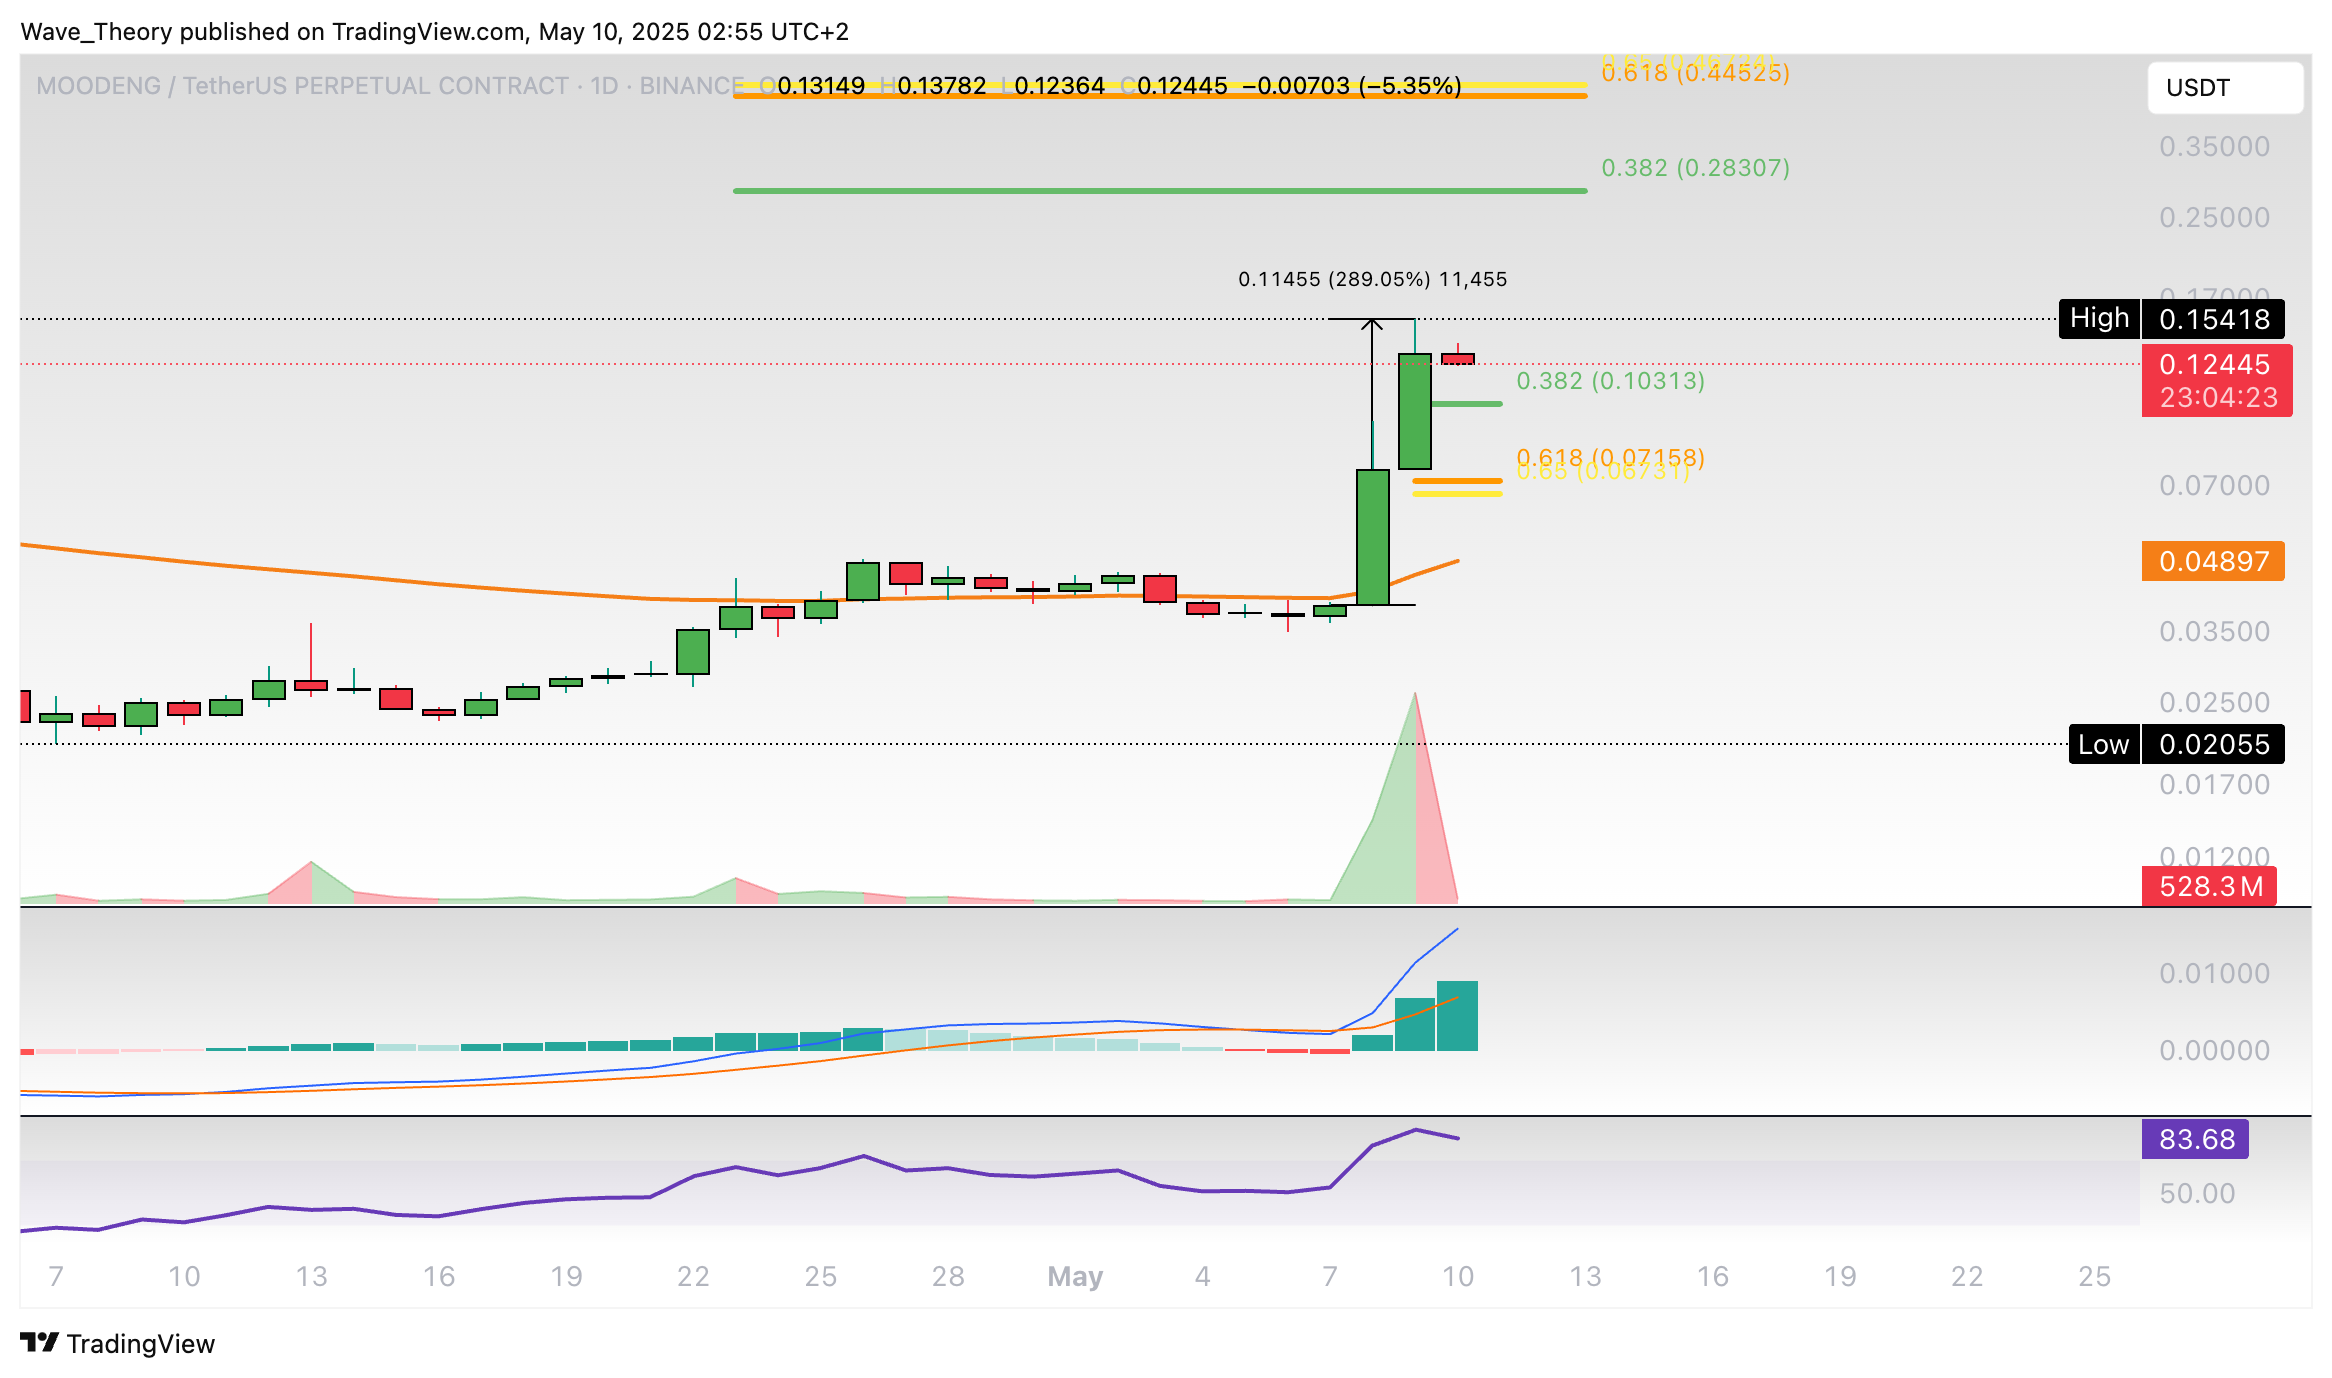Viewport: 2332px width, 1378px height.
Task: Click the latest red daily candle
Action: coord(1458,358)
